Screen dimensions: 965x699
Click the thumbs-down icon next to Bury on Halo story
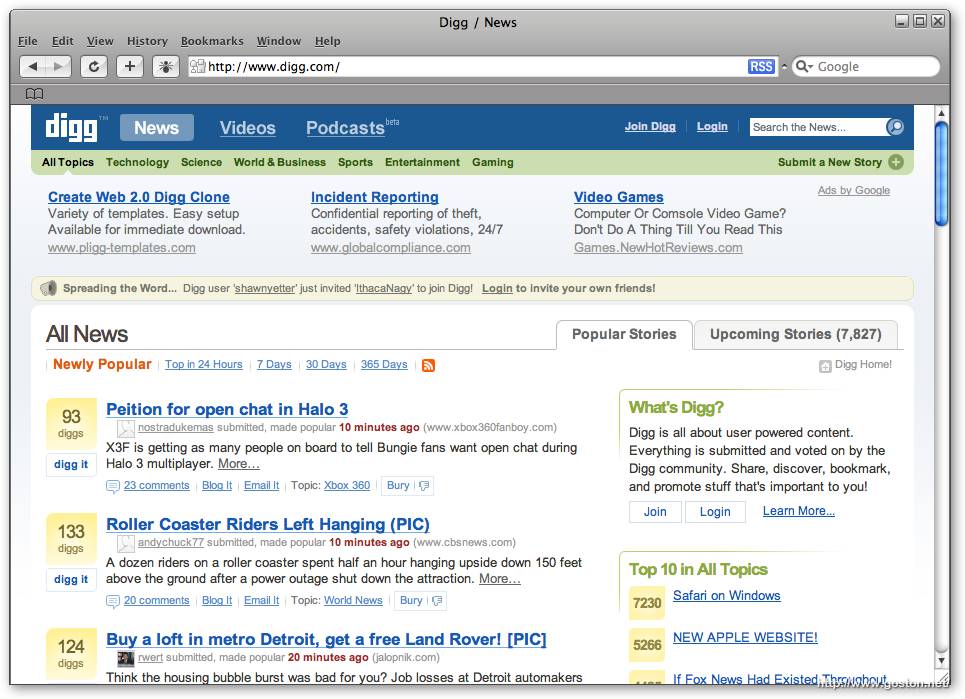[424, 485]
